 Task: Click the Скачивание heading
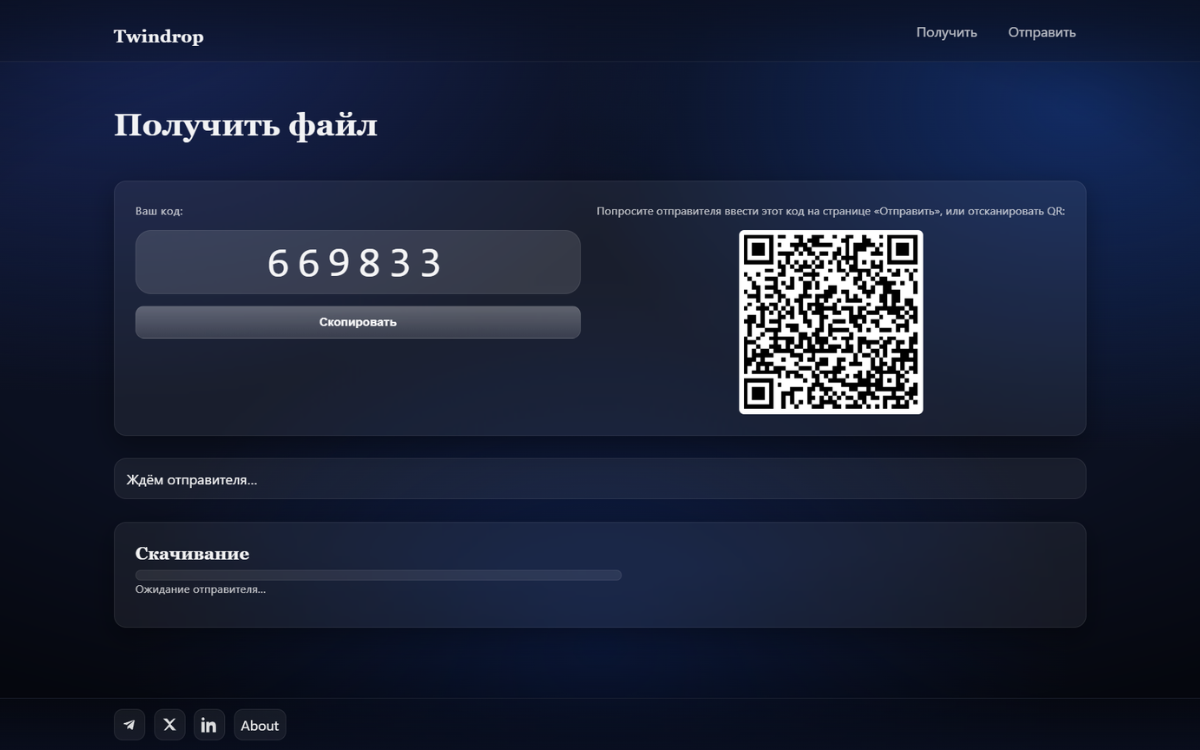point(192,553)
